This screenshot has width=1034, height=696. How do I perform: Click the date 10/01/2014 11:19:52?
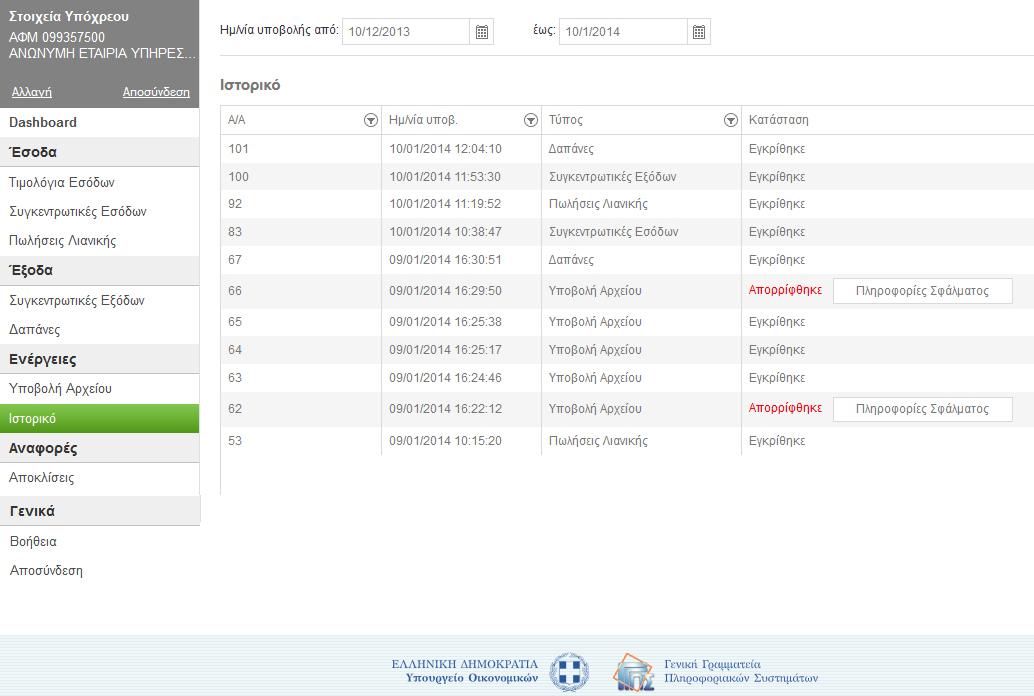[445, 204]
